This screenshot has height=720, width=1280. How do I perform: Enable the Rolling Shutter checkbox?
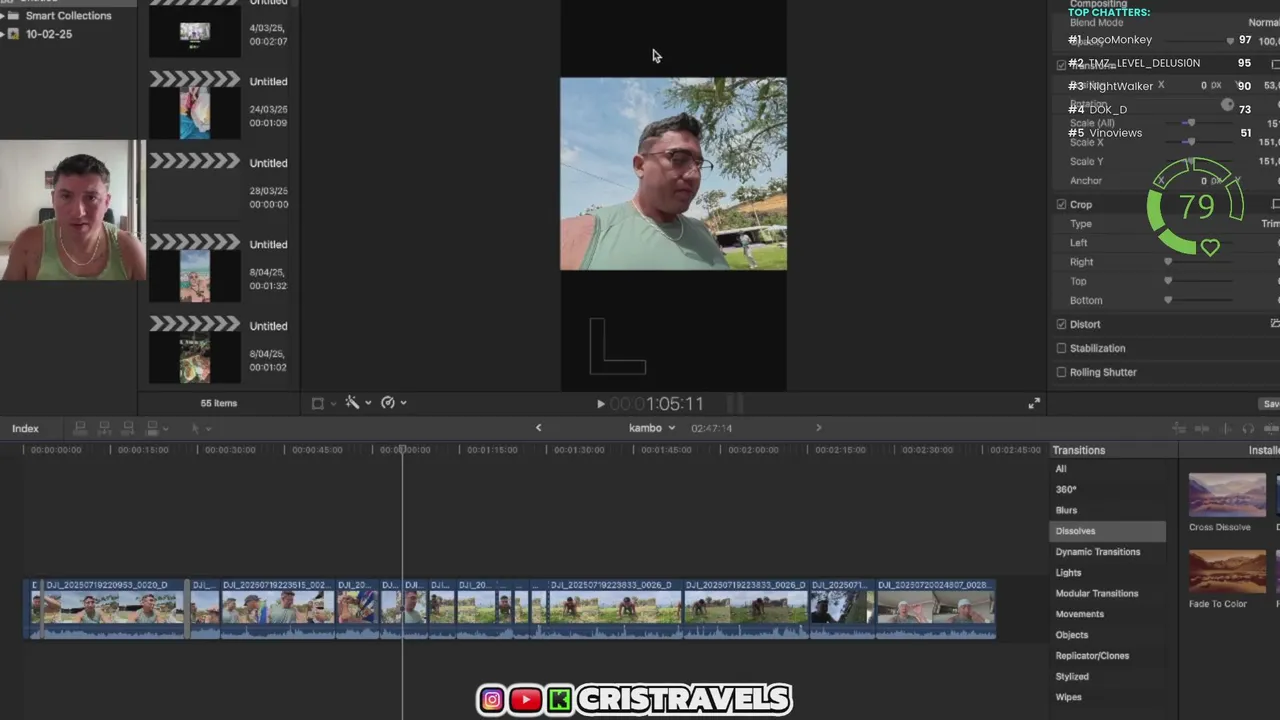tap(1061, 372)
